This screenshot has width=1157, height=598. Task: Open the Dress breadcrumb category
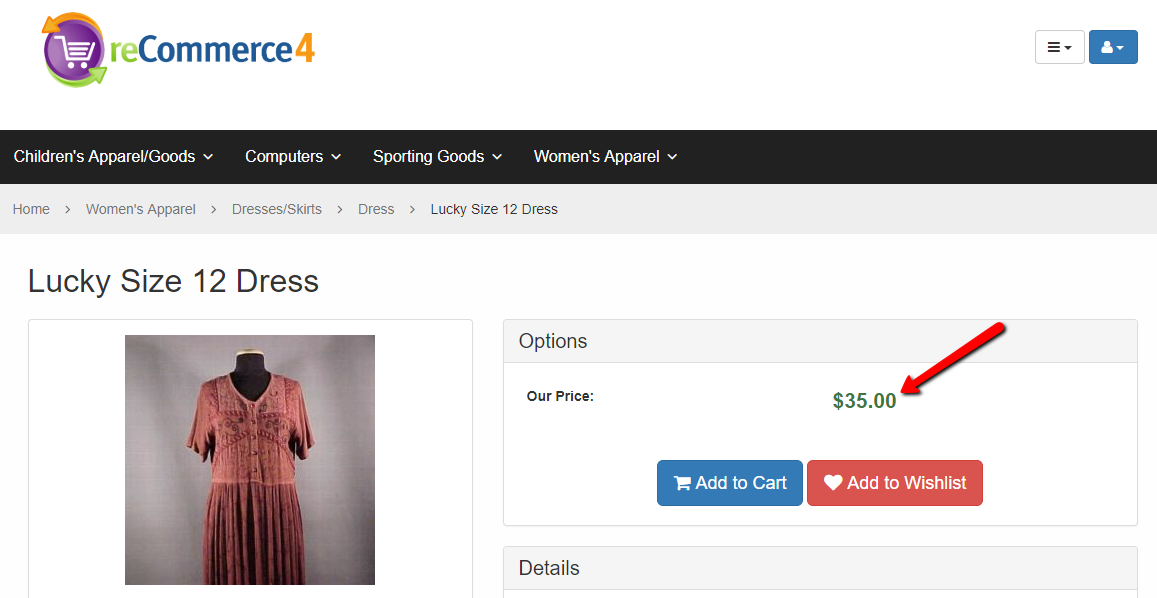tap(376, 210)
